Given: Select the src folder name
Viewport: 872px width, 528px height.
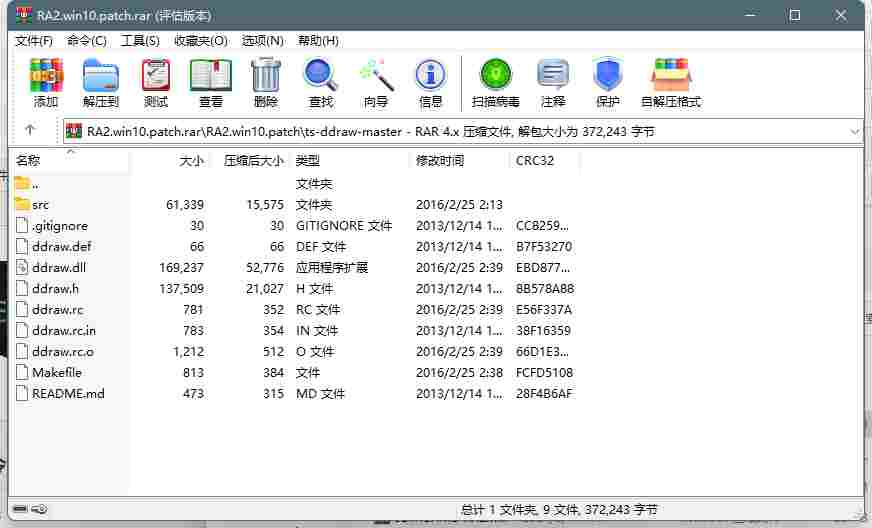Looking at the screenshot, I should pyautogui.click(x=41, y=205).
